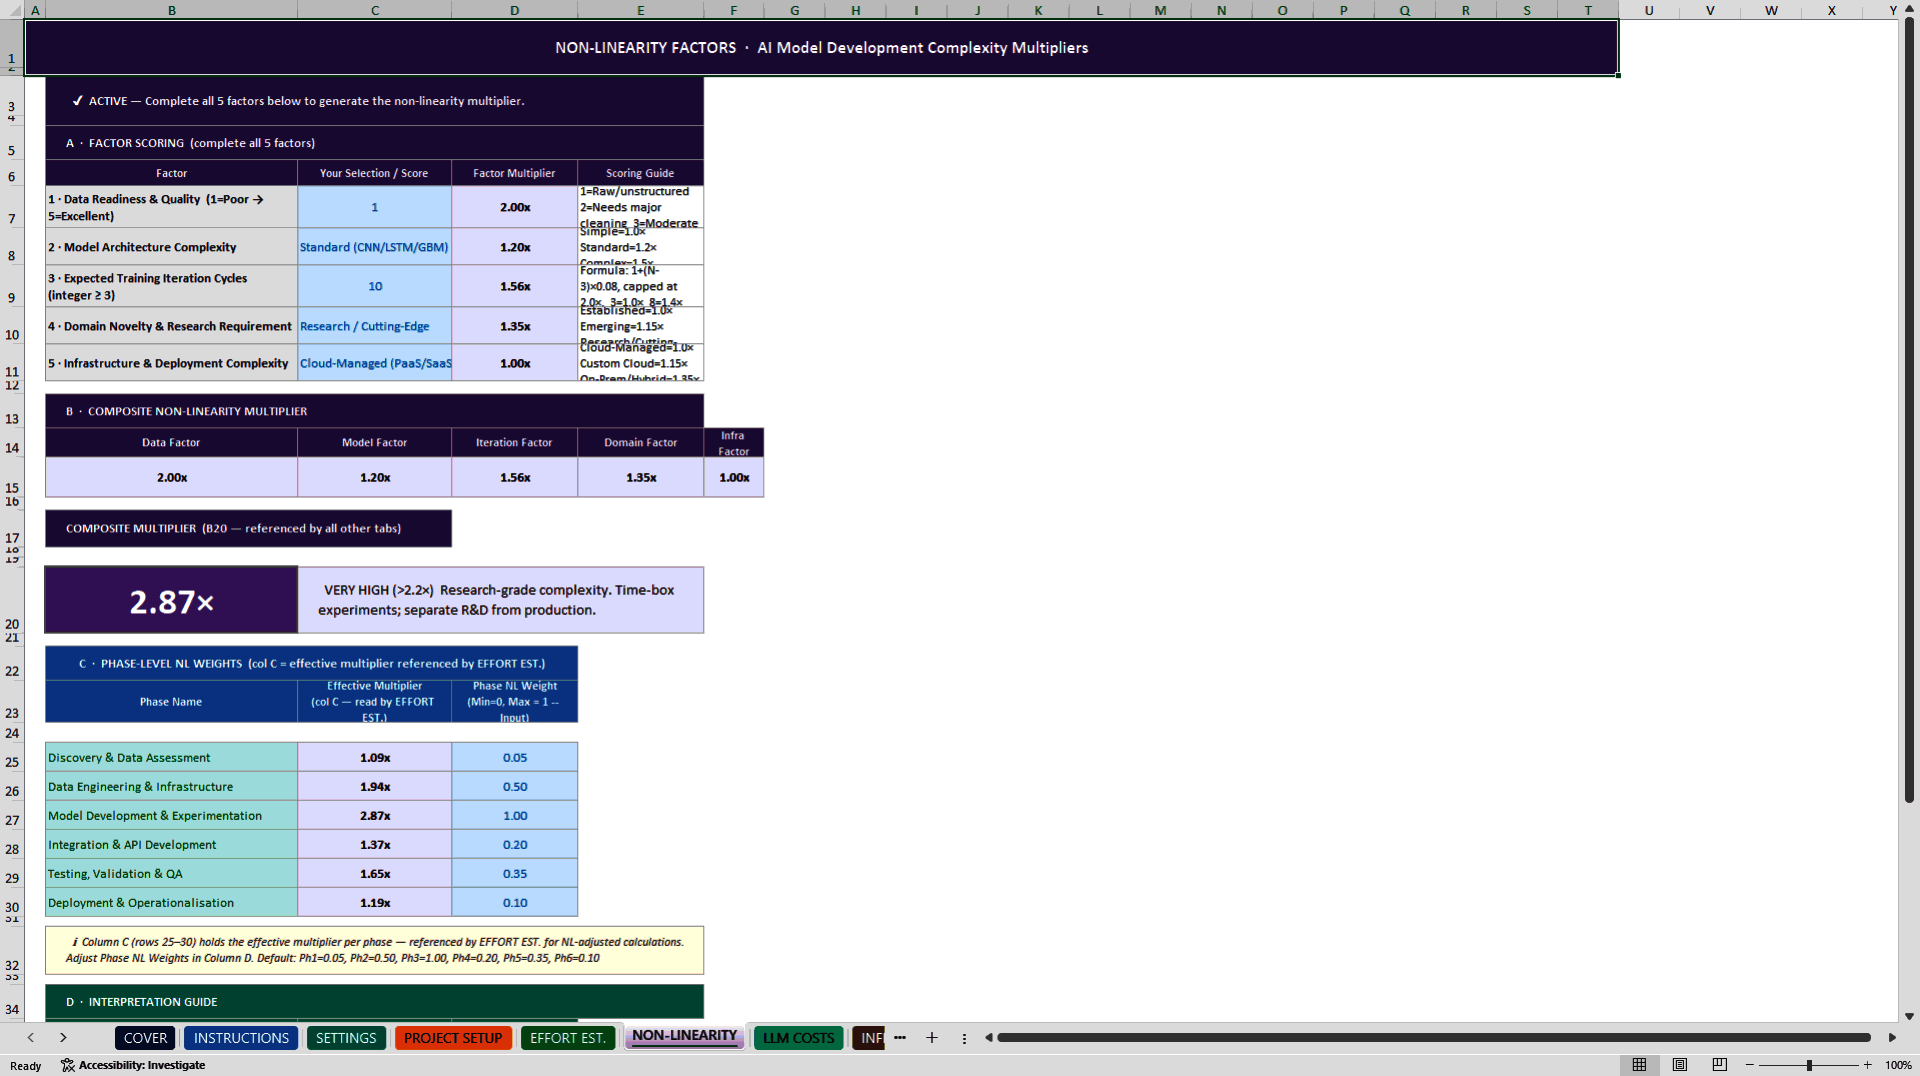The image size is (1920, 1076).
Task: Open the SETTINGS sheet tab
Action: click(x=346, y=1038)
